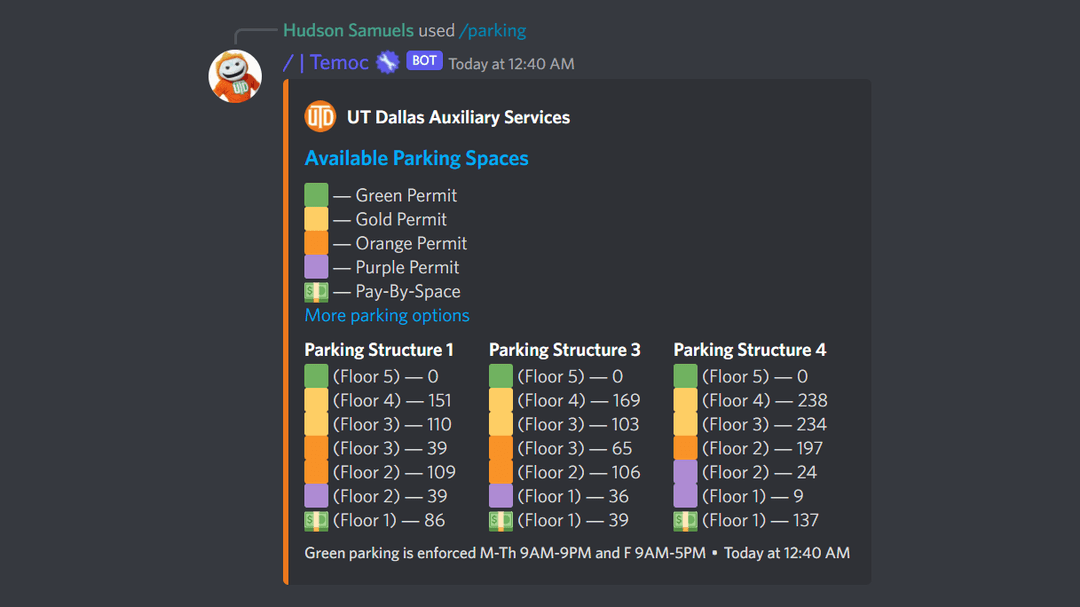Click the Temoc bot avatar
The image size is (1080, 607).
235,77
